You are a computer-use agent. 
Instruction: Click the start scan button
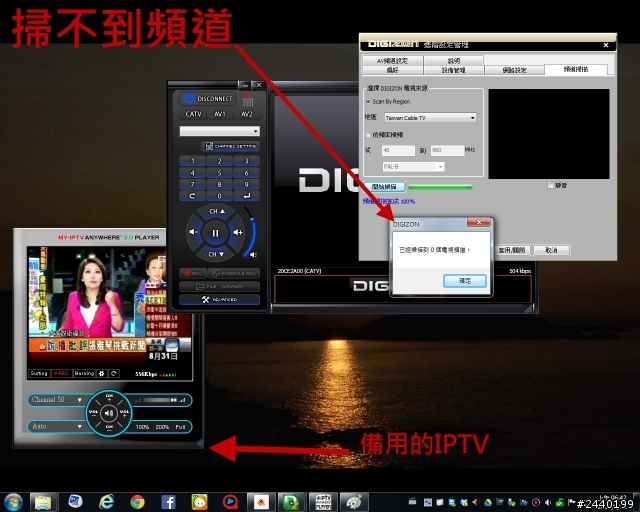(384, 187)
